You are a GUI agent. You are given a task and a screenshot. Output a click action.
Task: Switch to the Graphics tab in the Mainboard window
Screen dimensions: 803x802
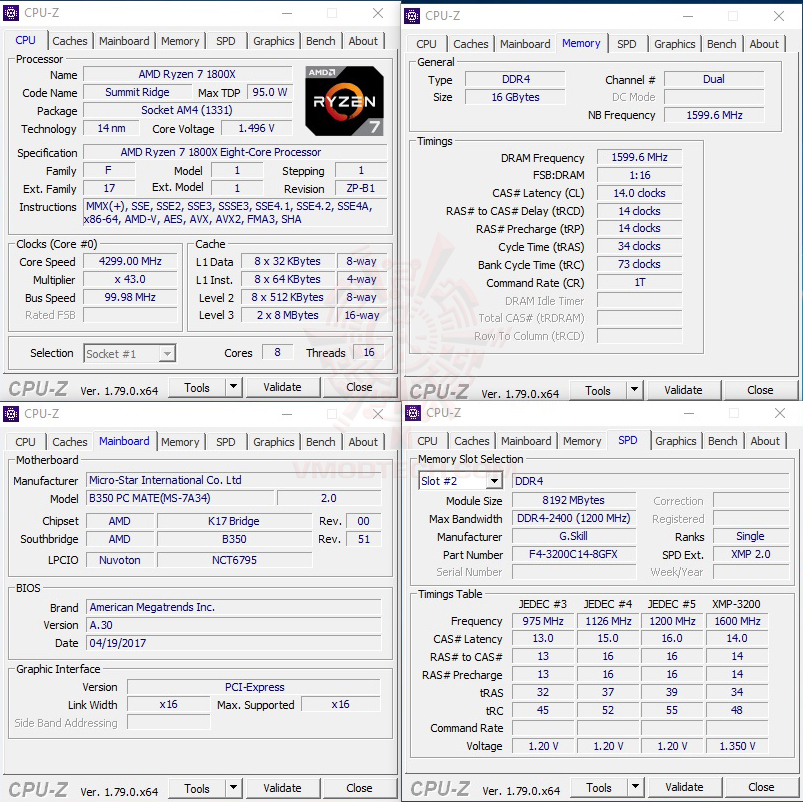point(273,442)
